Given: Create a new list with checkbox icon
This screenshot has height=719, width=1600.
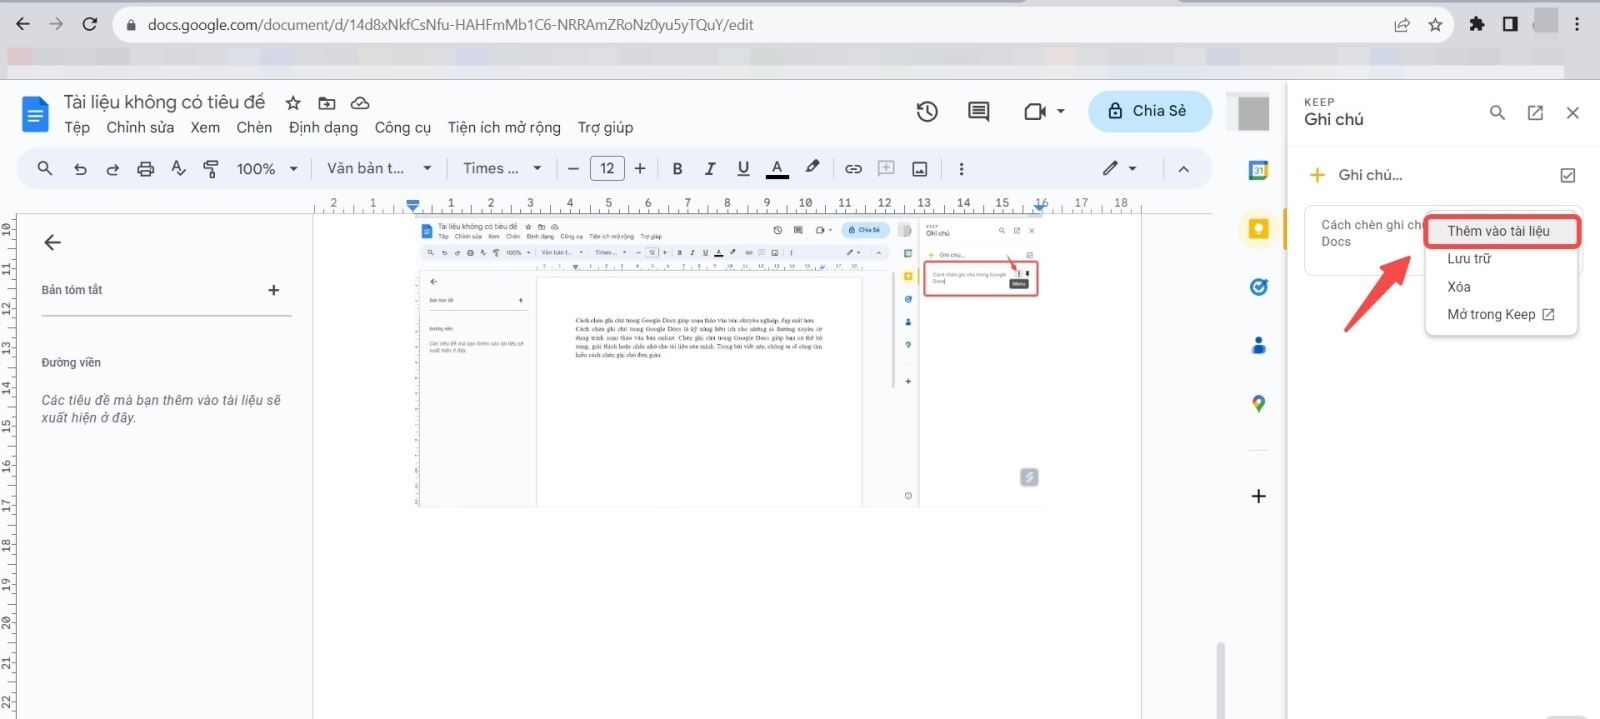Looking at the screenshot, I should pos(1568,175).
